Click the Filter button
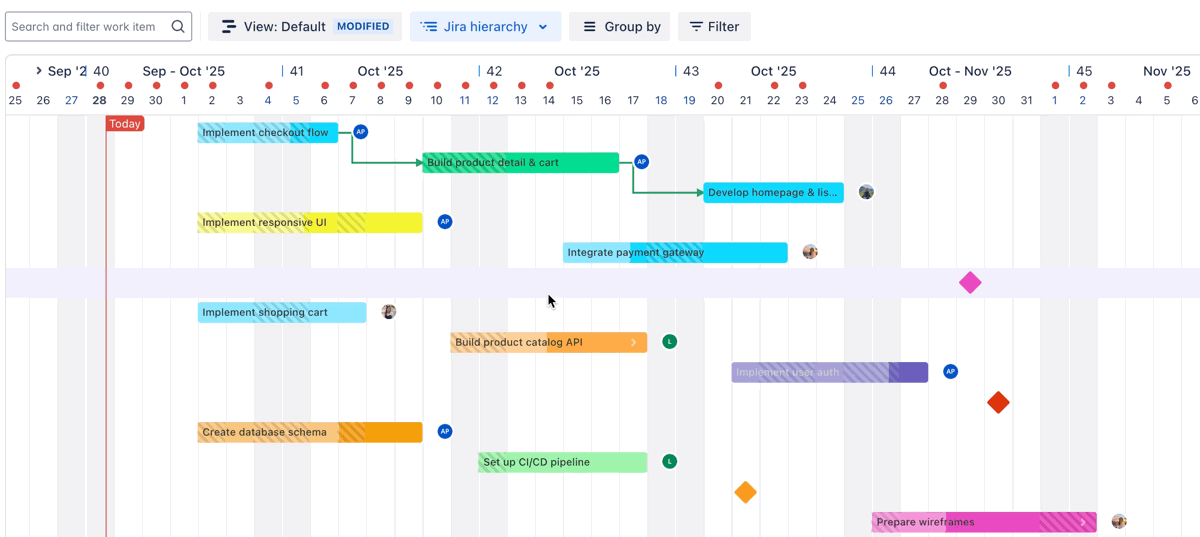Screen dimensions: 1200x537 pyautogui.click(x=714, y=27)
